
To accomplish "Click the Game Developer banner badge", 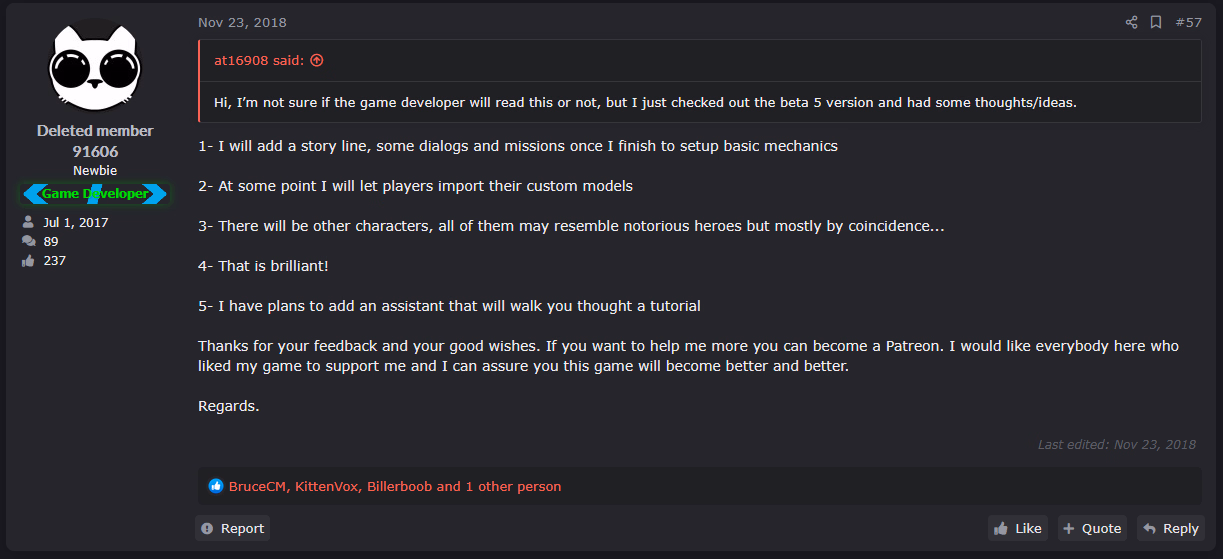I will pyautogui.click(x=95, y=193).
